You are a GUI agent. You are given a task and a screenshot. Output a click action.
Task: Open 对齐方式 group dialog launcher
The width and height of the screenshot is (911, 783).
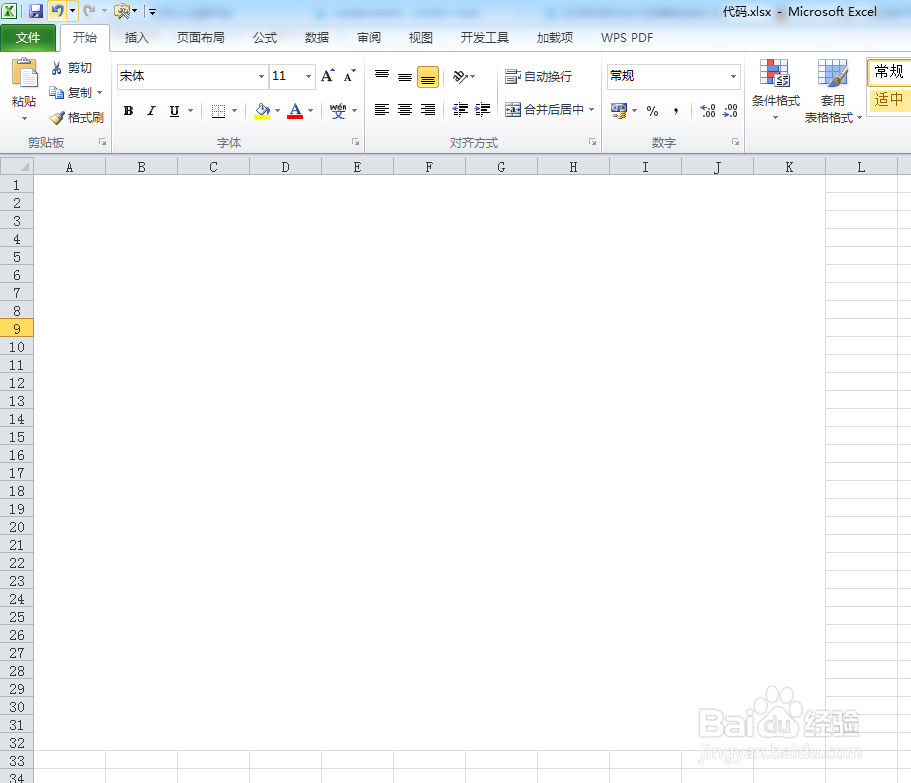pos(593,142)
